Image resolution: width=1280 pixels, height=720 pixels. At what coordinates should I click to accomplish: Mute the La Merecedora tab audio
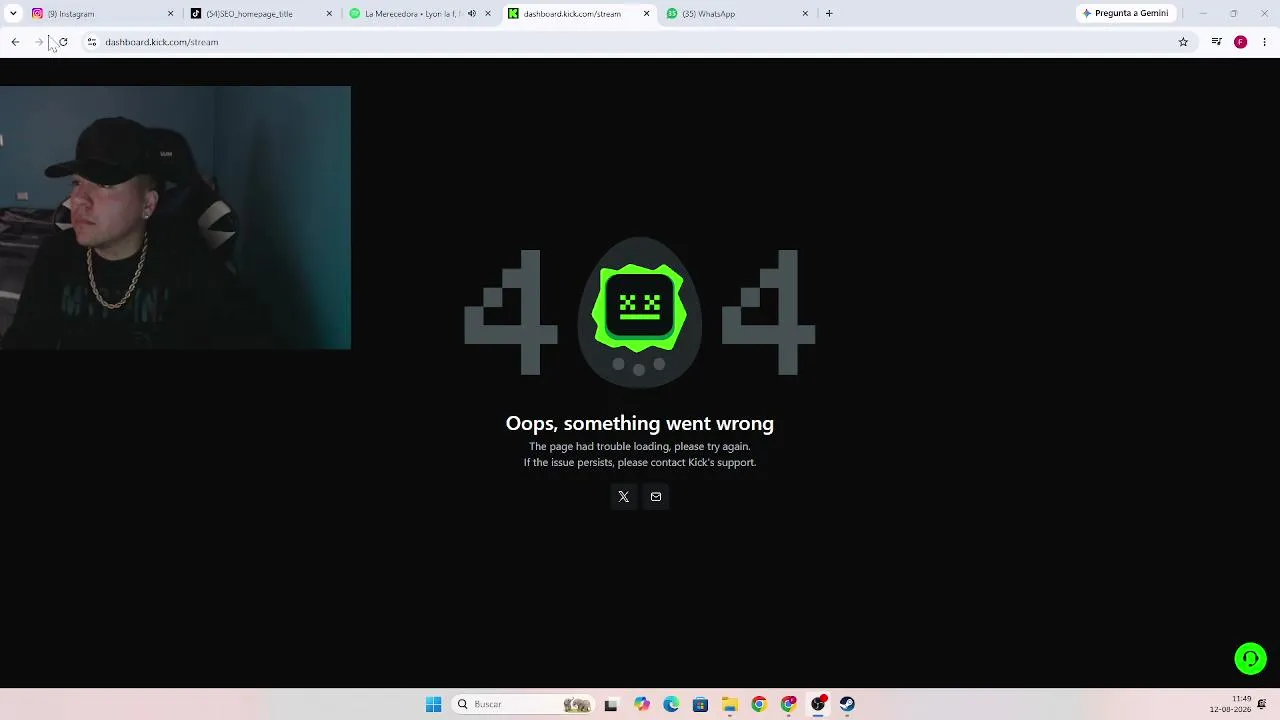coord(472,14)
